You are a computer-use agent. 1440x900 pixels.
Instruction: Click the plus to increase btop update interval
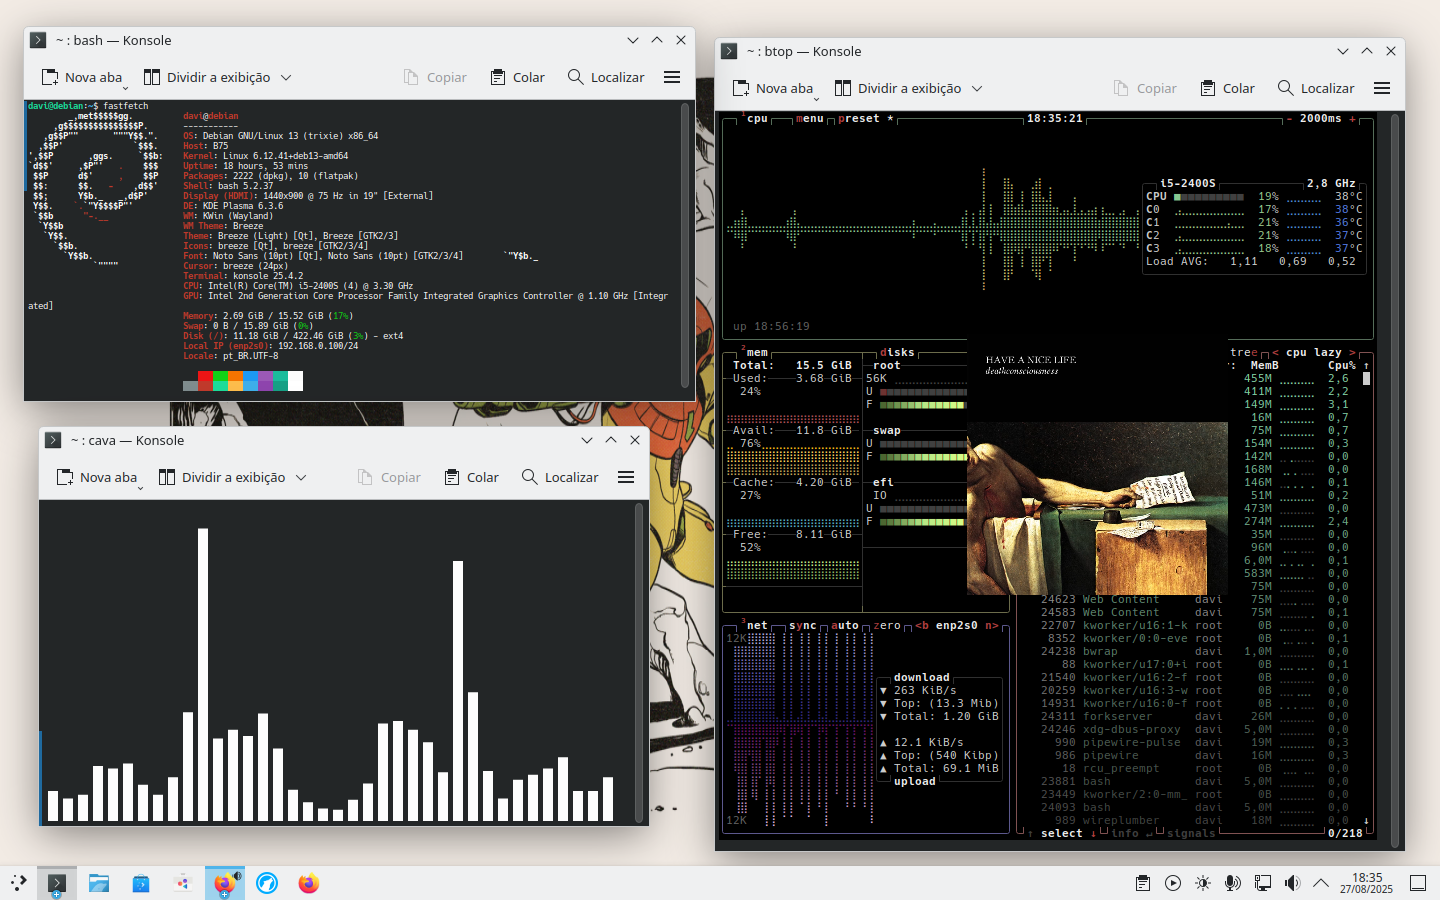[1353, 118]
